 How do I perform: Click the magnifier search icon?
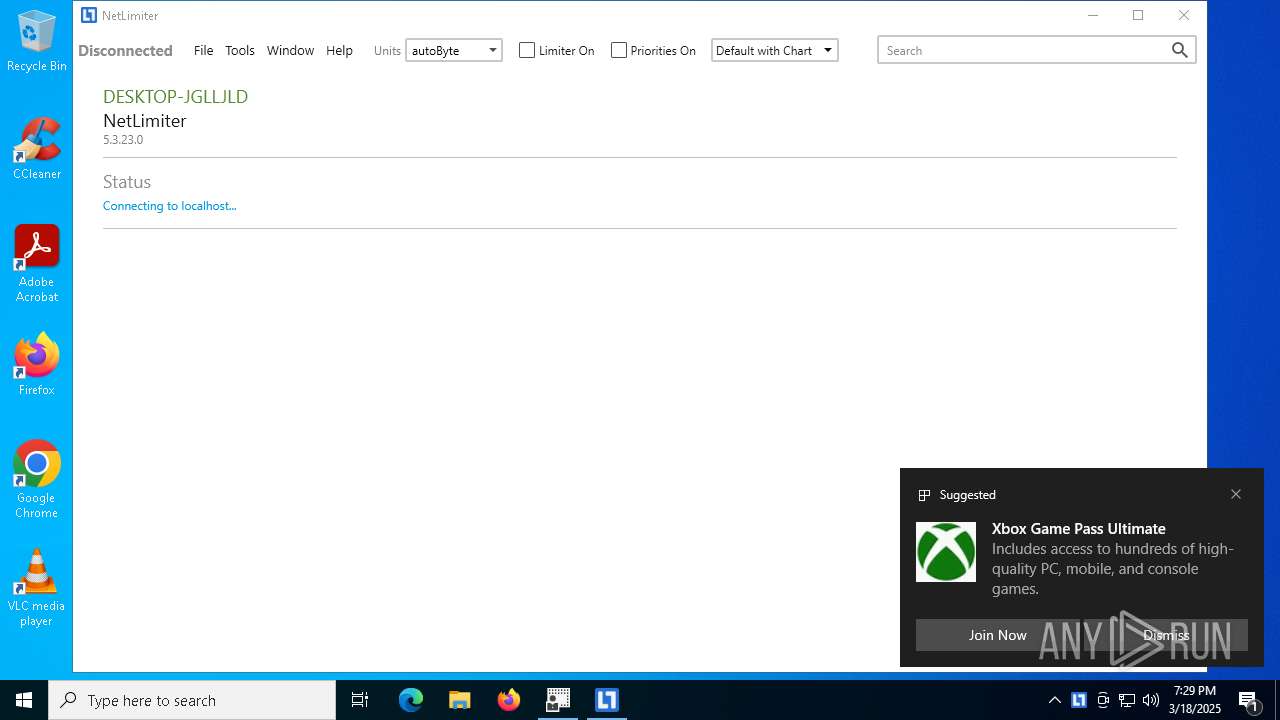(1180, 50)
